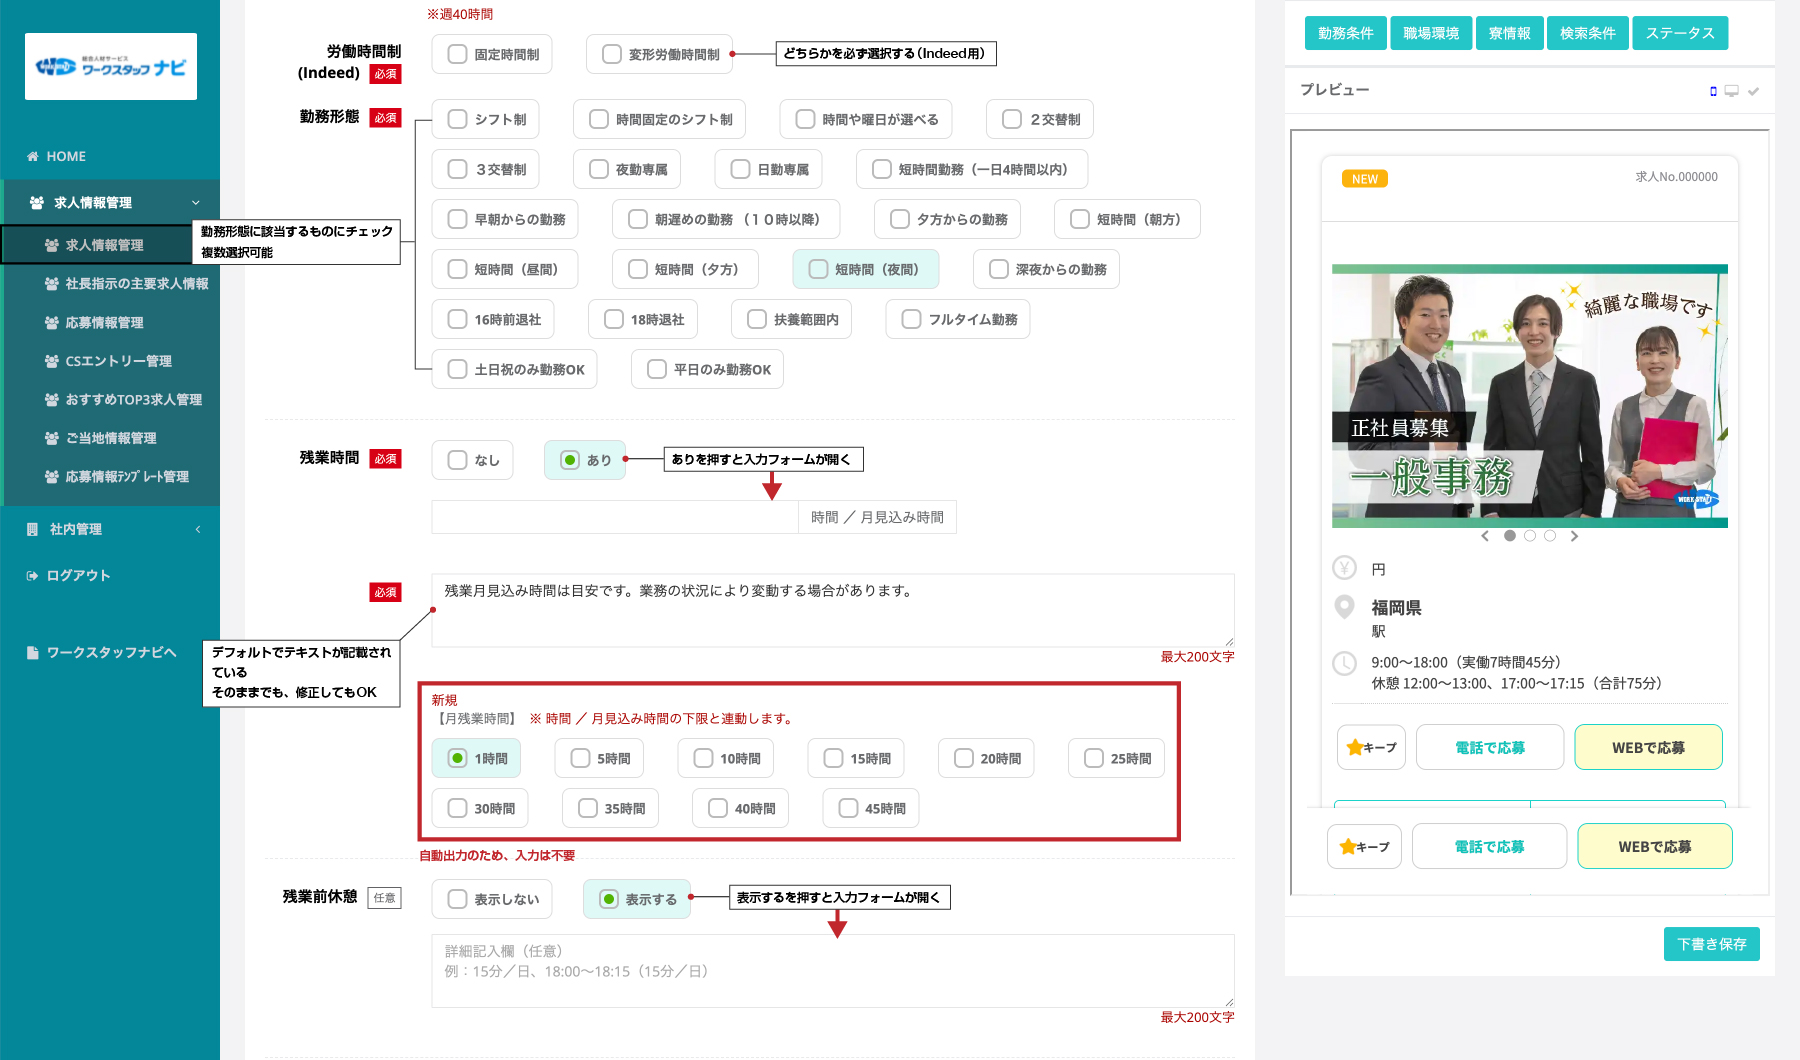
Task: Click the second carousel dot under preview image
Action: pyautogui.click(x=1530, y=537)
